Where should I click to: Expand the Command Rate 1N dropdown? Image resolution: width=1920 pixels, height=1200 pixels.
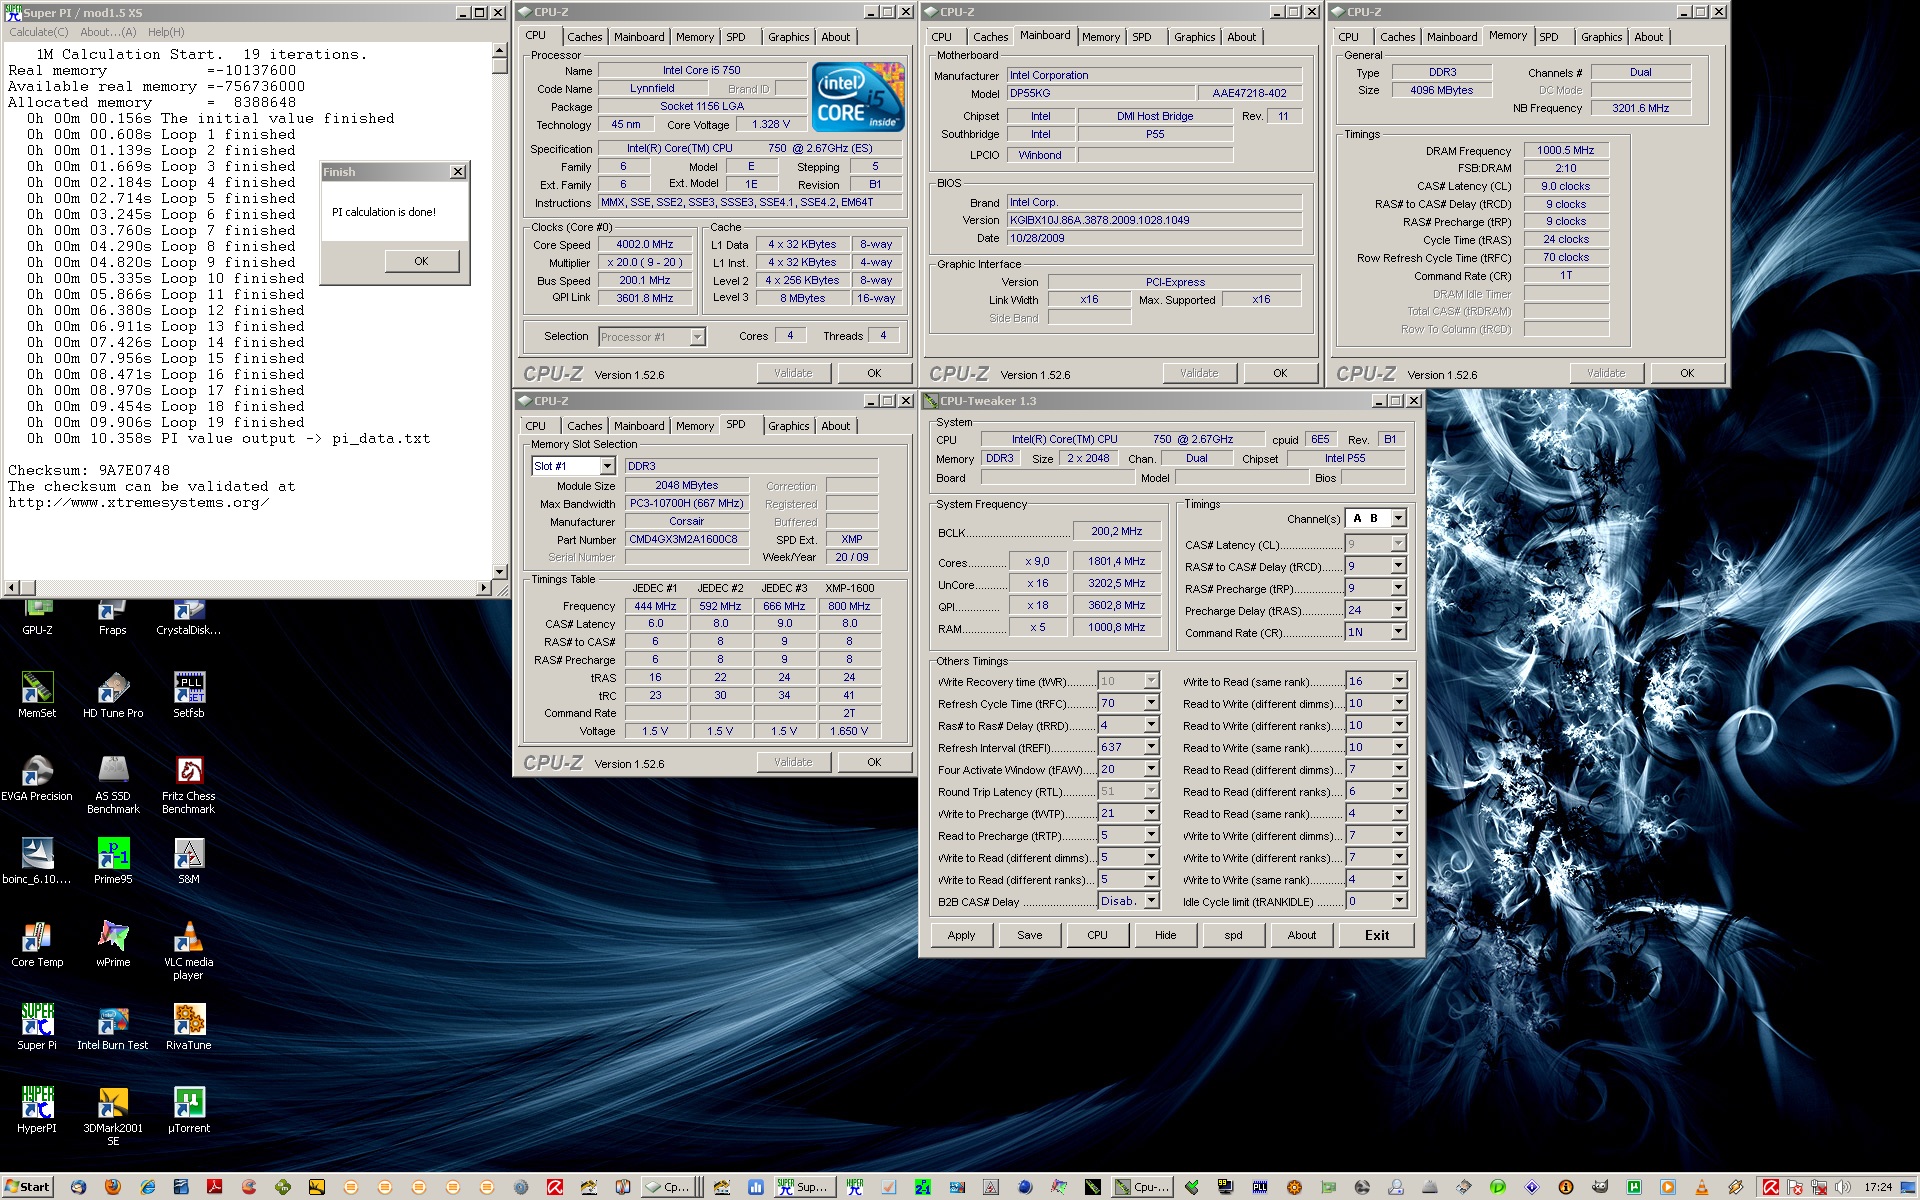tap(1398, 632)
